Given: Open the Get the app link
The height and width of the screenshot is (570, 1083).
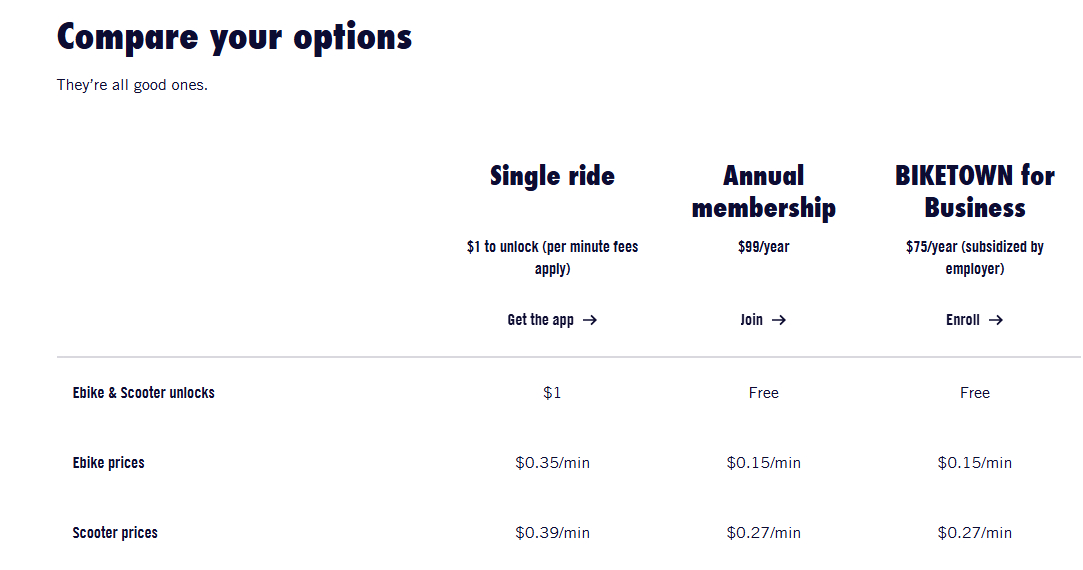Looking at the screenshot, I should tap(541, 320).
